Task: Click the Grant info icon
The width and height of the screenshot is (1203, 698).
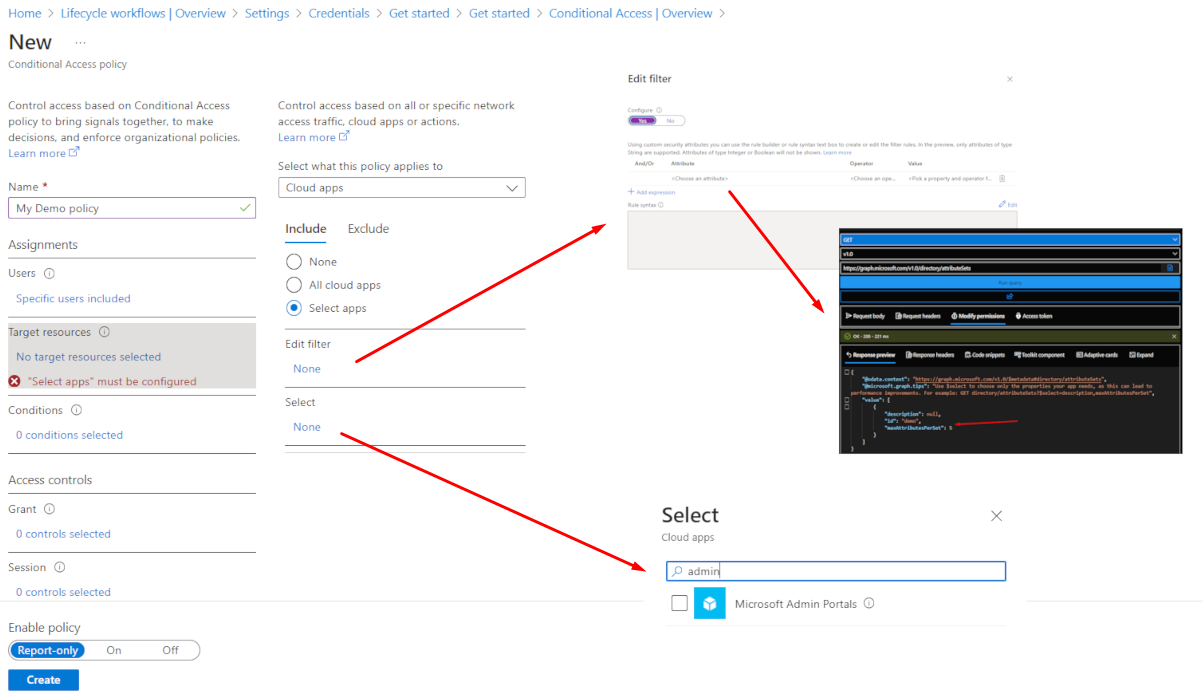Action: [x=50, y=509]
